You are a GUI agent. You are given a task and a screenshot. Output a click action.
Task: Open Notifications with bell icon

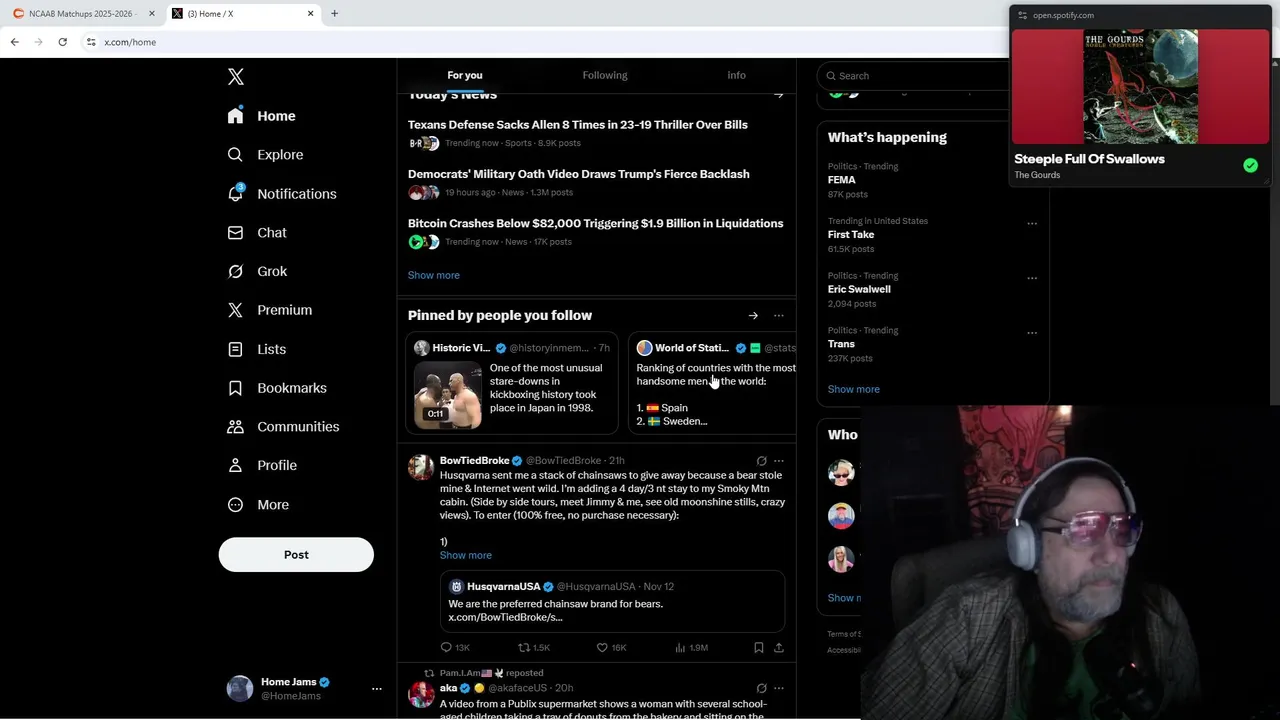coord(282,194)
